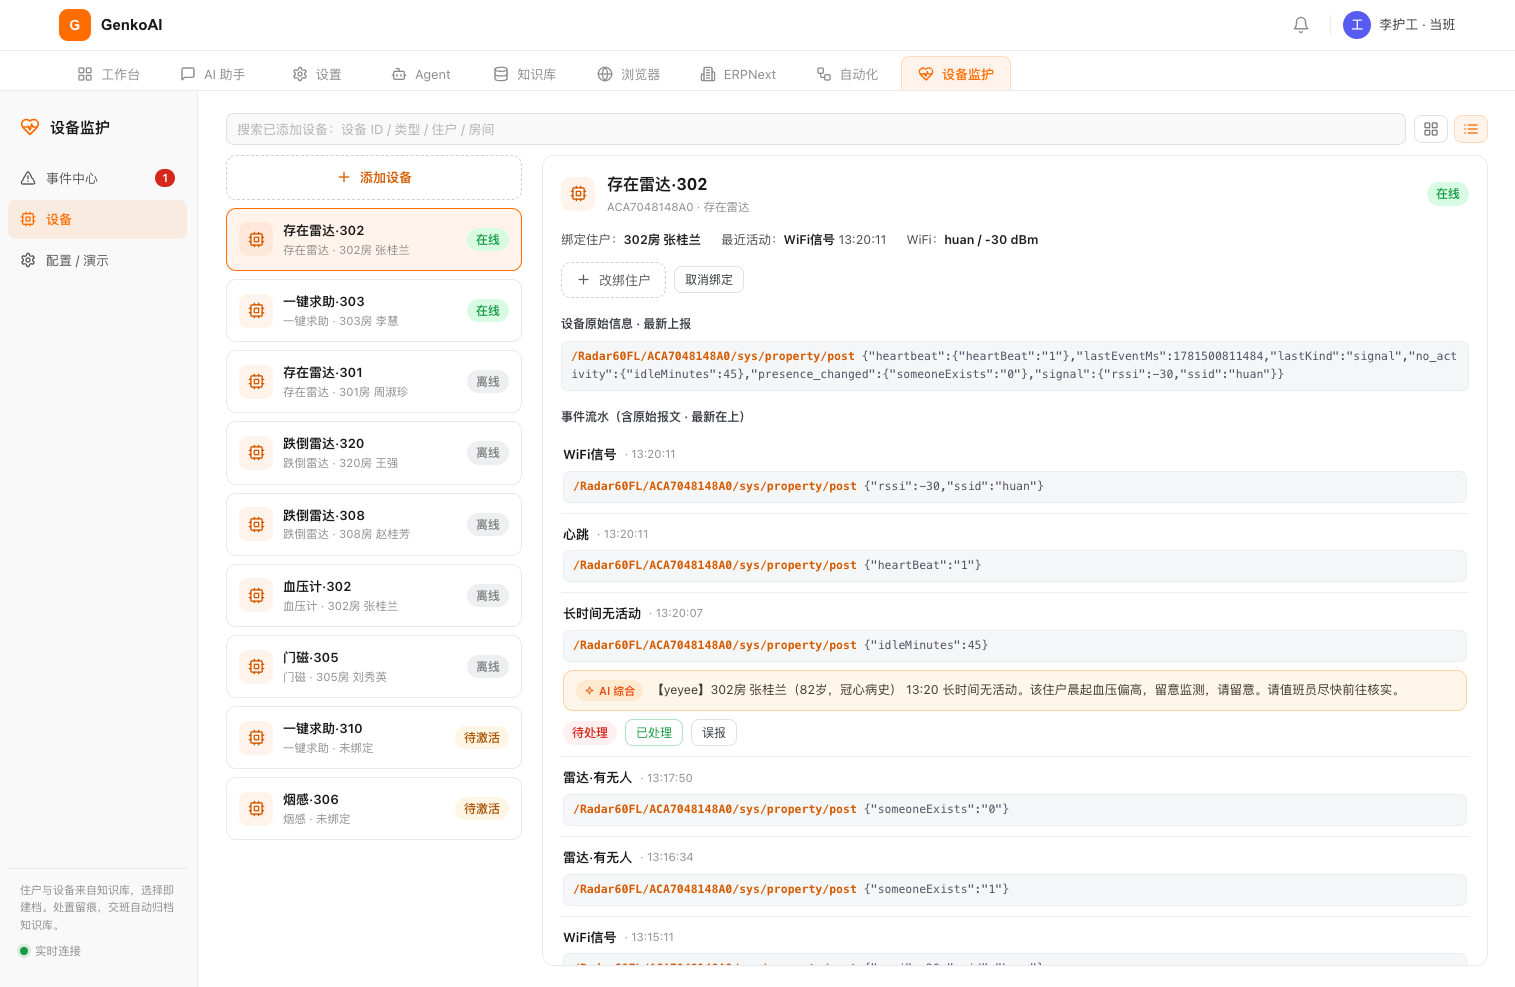Focus the device search field
This screenshot has width=1515, height=987.
[816, 129]
